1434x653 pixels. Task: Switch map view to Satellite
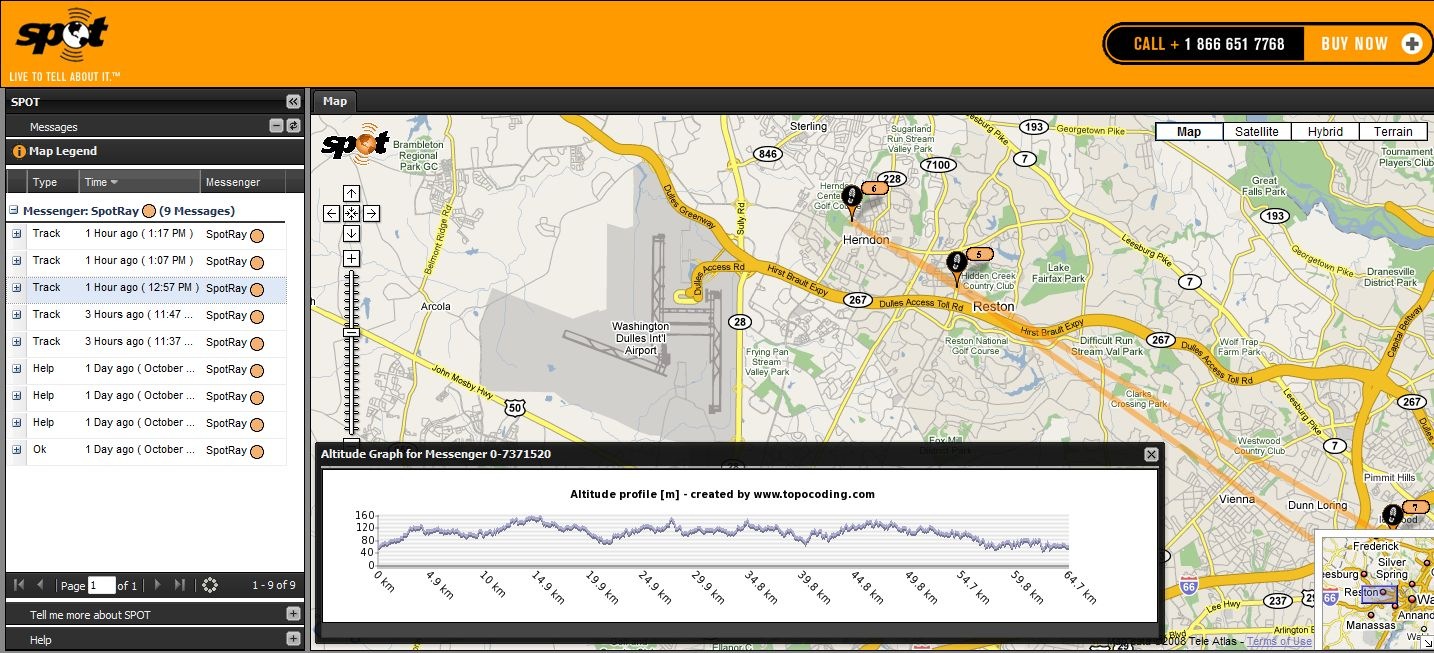click(1257, 132)
